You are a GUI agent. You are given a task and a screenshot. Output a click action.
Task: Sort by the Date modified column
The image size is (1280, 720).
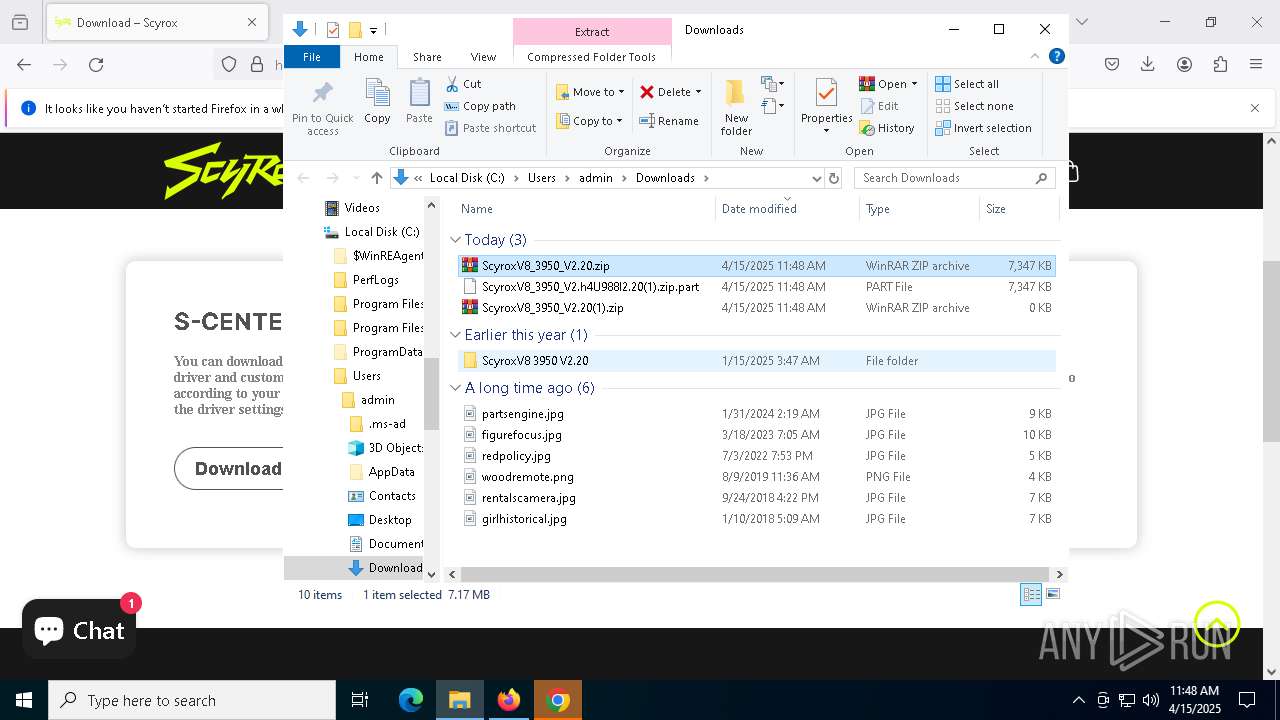pos(788,209)
